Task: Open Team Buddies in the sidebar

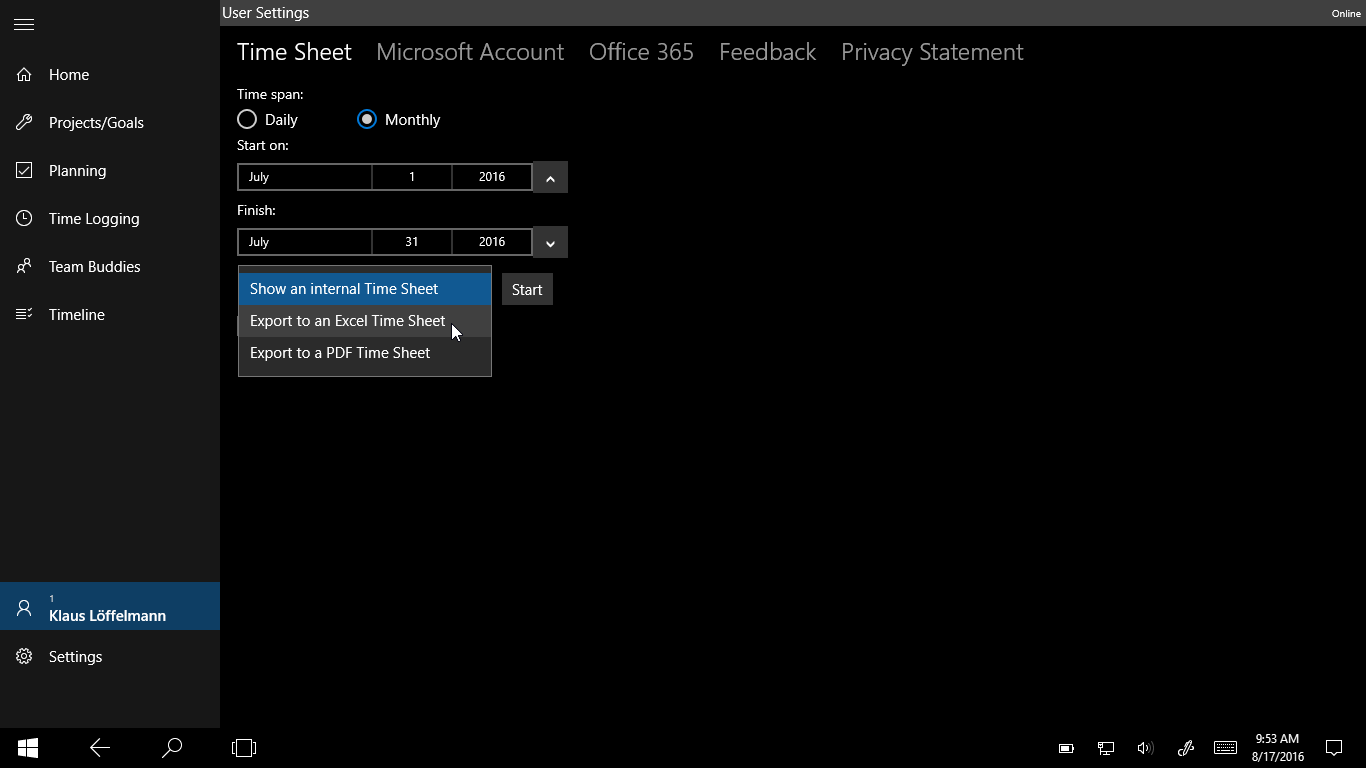Action: click(110, 267)
